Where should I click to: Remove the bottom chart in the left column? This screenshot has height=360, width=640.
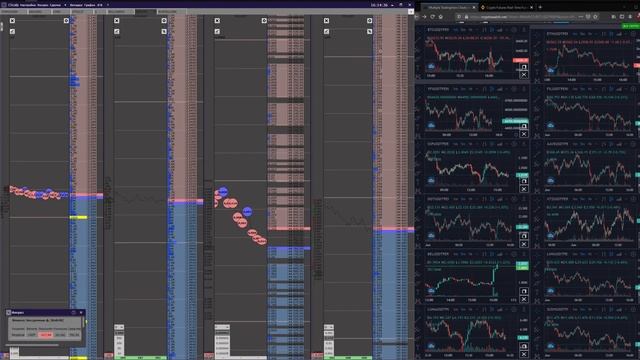[x=524, y=354]
